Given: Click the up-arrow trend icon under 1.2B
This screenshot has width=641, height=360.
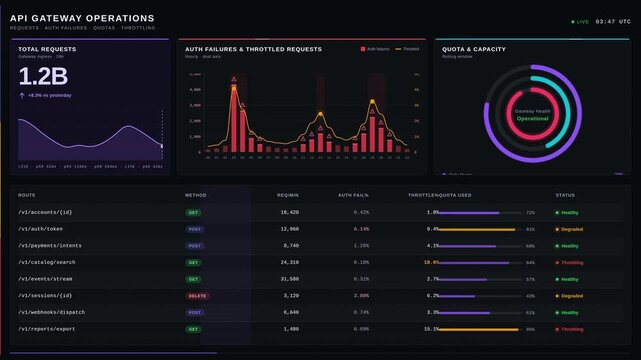Looking at the screenshot, I should click(22, 95).
